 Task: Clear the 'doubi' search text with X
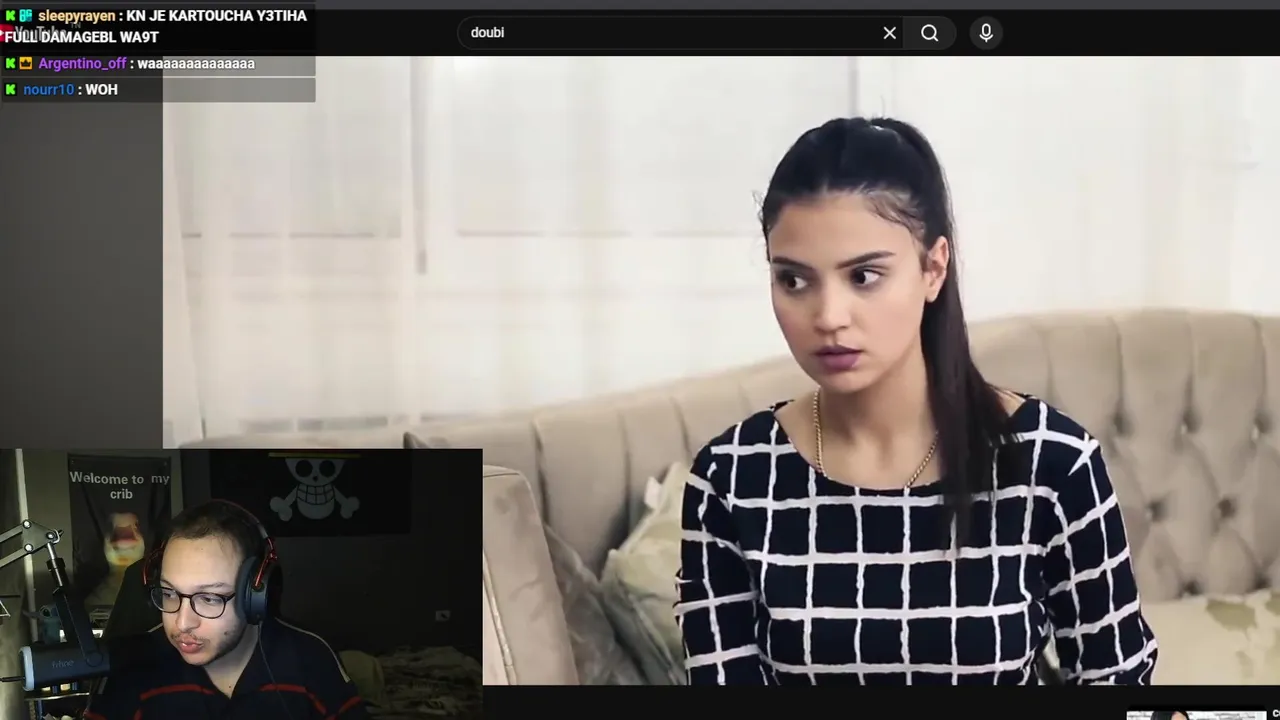[x=889, y=33]
